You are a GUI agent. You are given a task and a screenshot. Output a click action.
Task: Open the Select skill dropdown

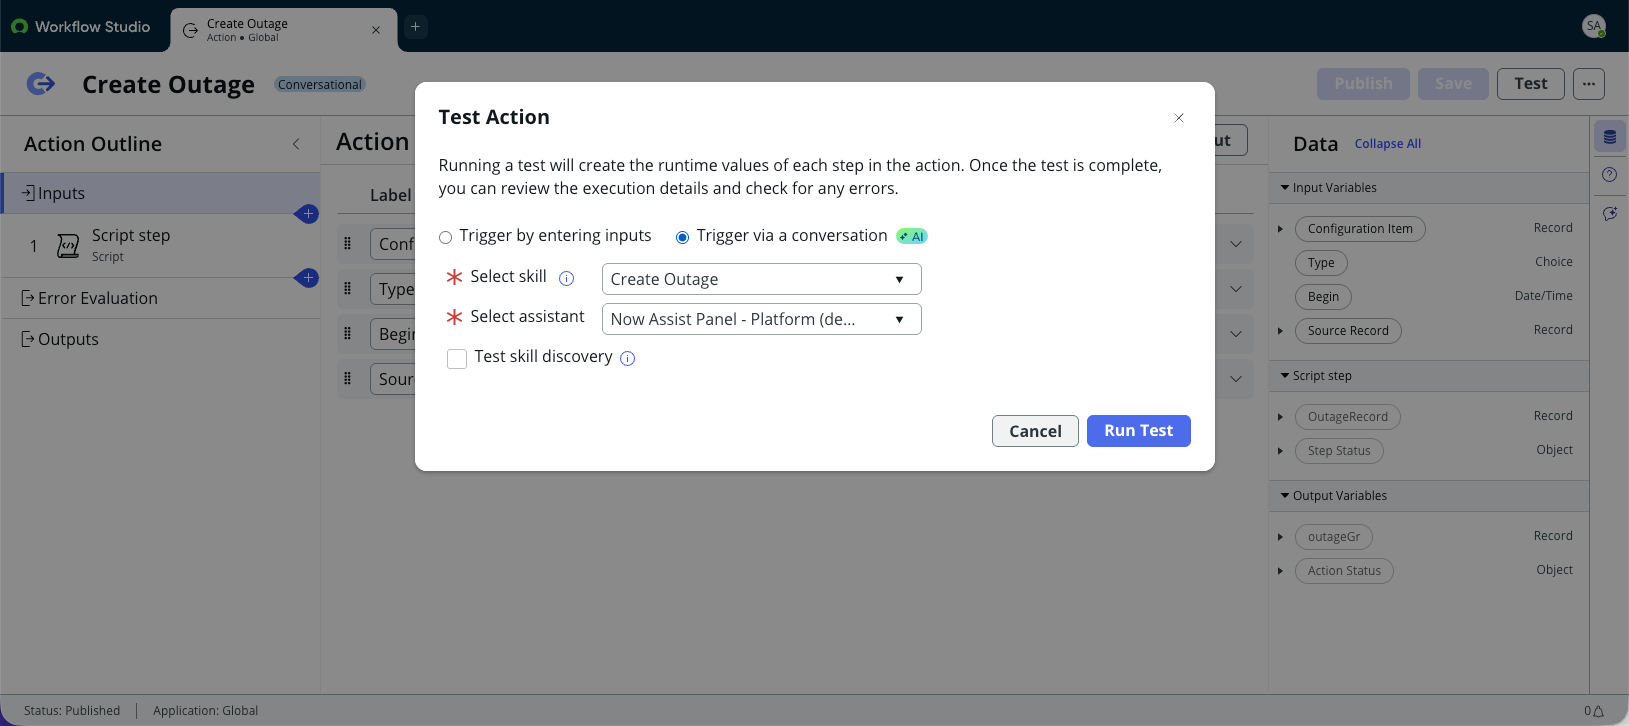761,279
